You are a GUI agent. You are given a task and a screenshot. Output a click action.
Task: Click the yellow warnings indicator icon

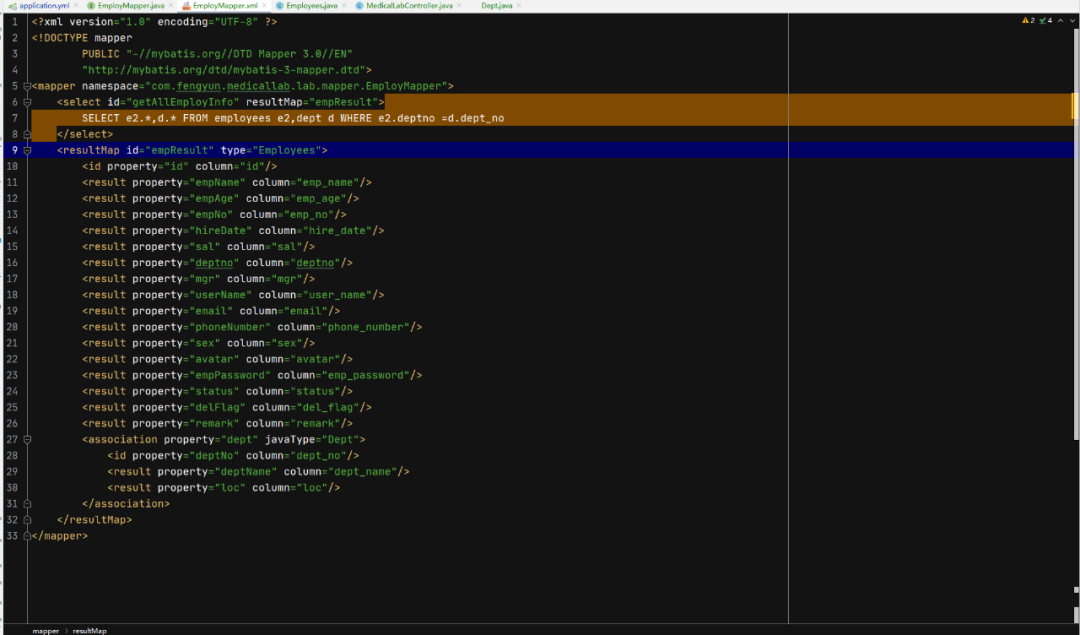1028,21
